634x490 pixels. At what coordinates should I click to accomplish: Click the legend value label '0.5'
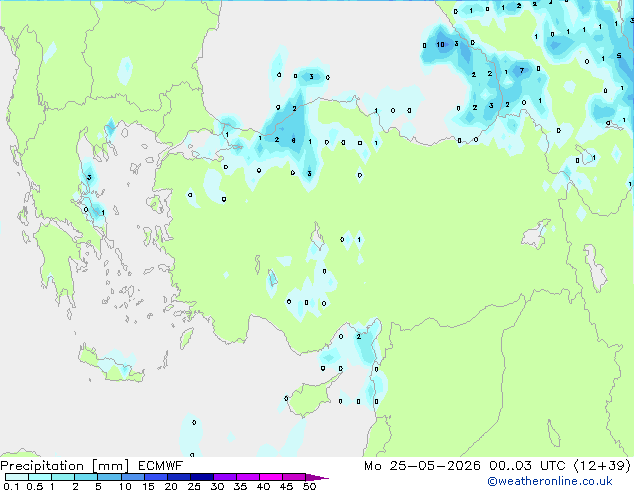(x=35, y=486)
